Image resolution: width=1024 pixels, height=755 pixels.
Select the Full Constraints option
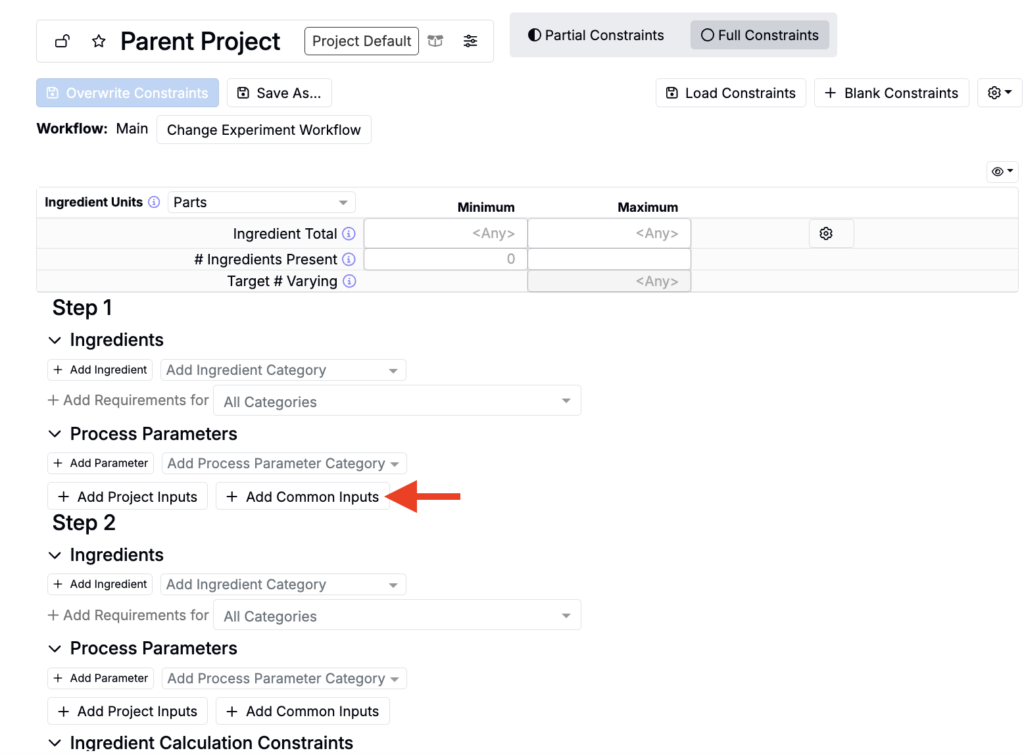(760, 35)
